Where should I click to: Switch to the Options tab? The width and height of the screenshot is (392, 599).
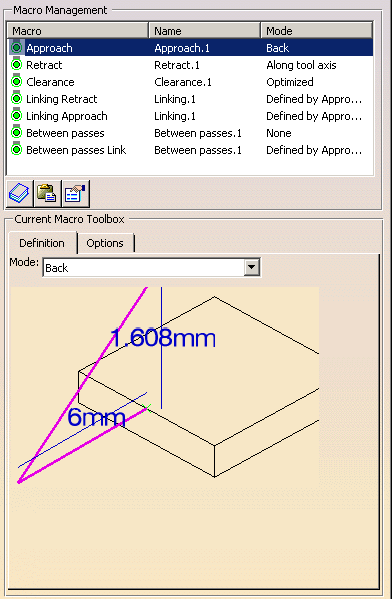coord(105,243)
